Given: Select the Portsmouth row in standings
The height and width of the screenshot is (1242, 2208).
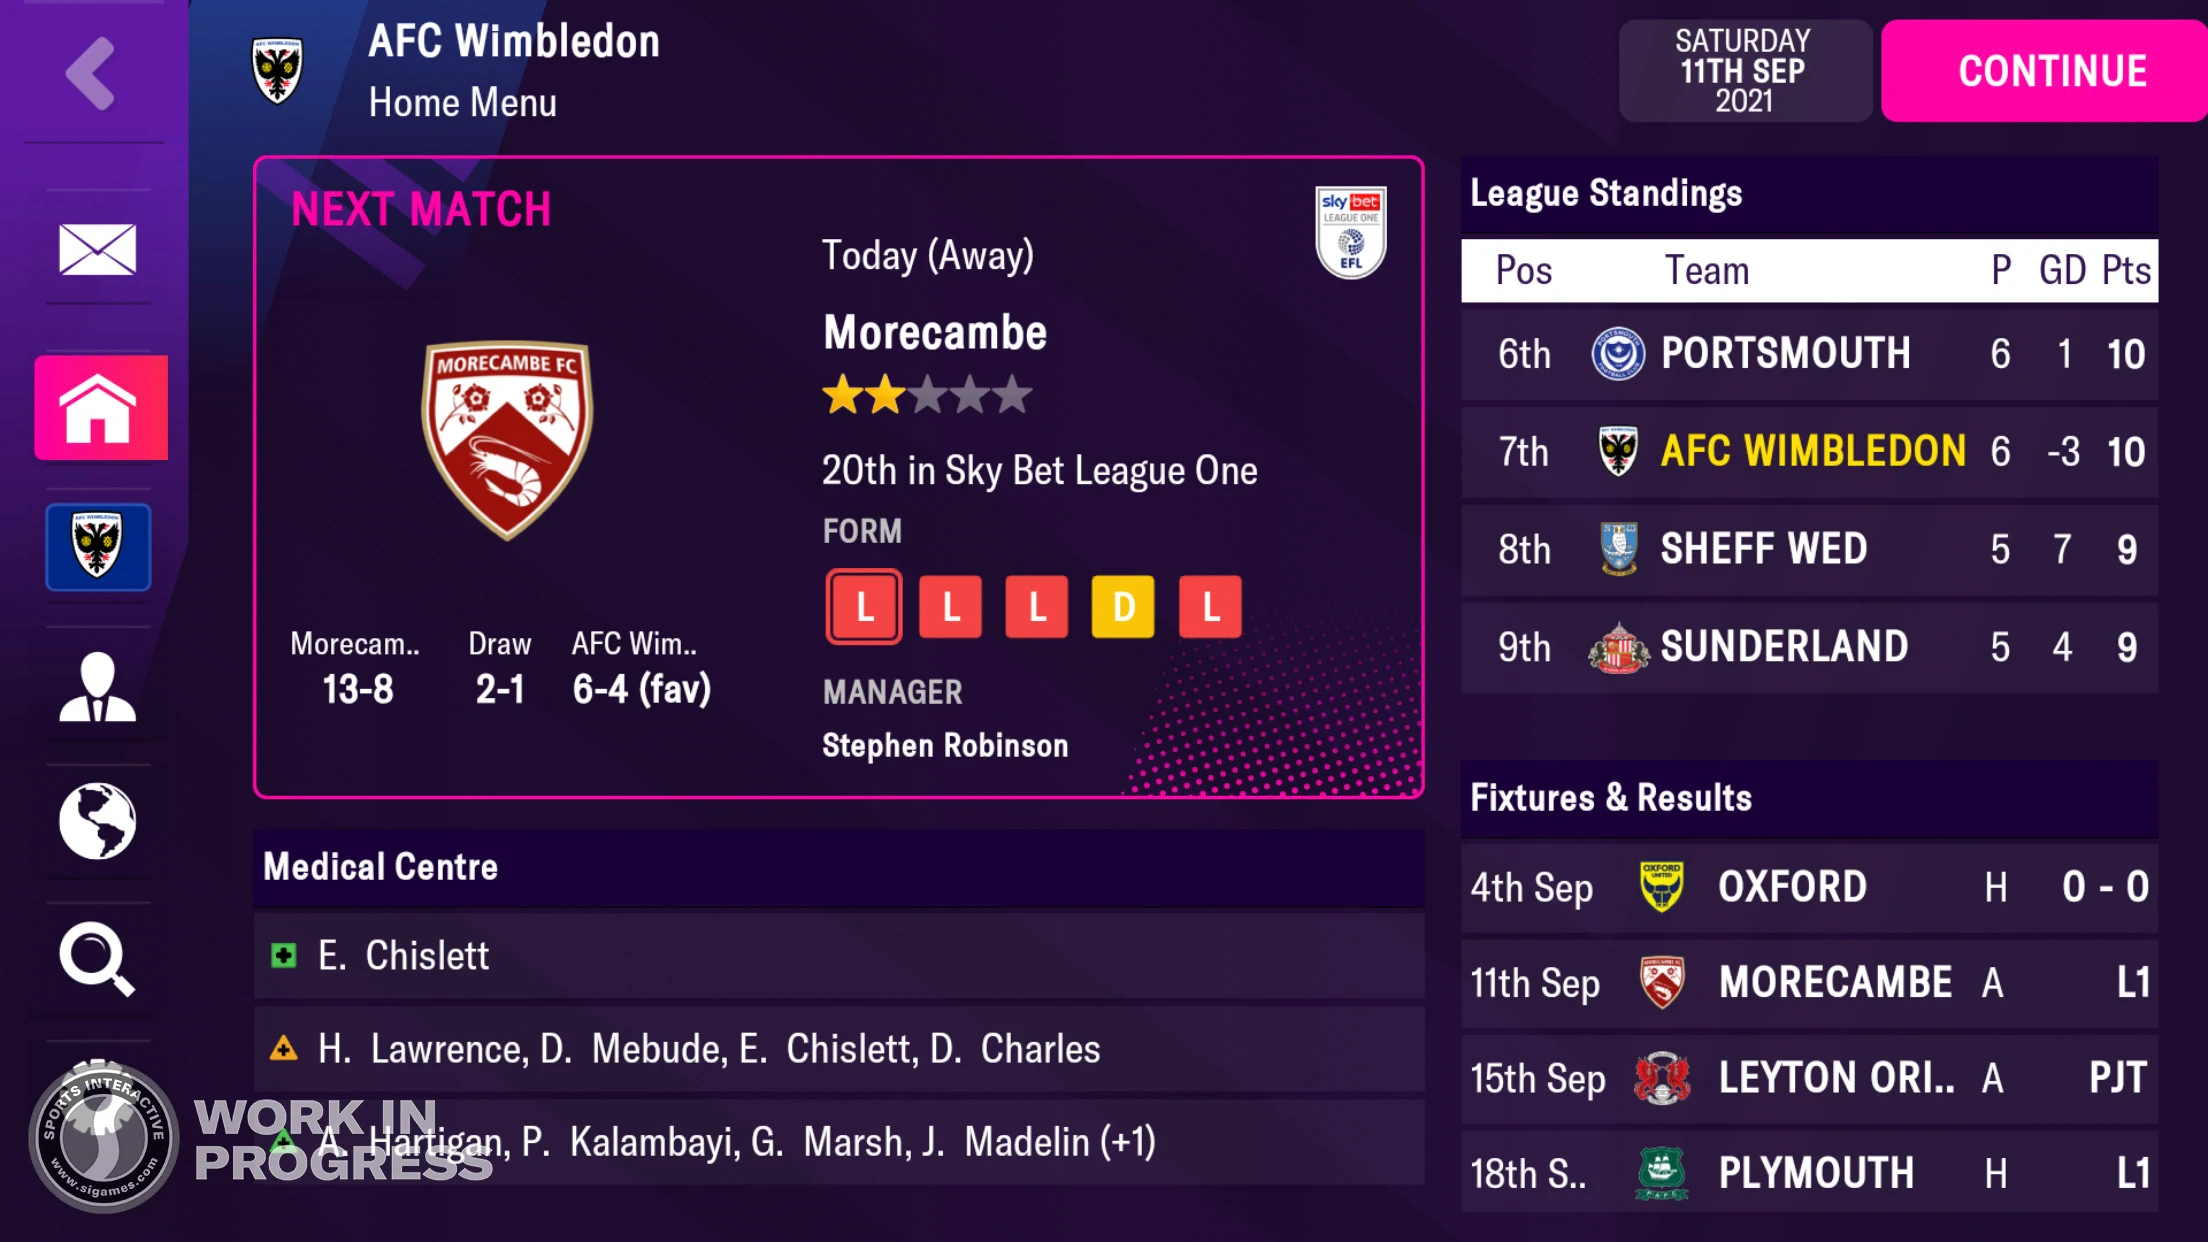Looking at the screenshot, I should (x=1808, y=354).
